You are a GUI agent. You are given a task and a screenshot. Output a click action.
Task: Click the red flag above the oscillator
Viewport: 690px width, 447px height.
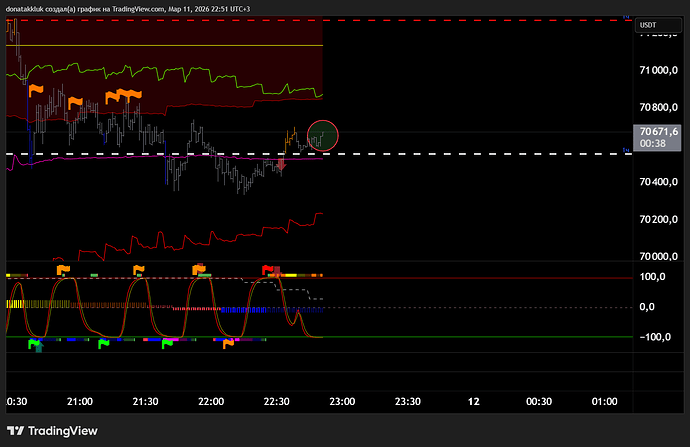pyautogui.click(x=269, y=269)
